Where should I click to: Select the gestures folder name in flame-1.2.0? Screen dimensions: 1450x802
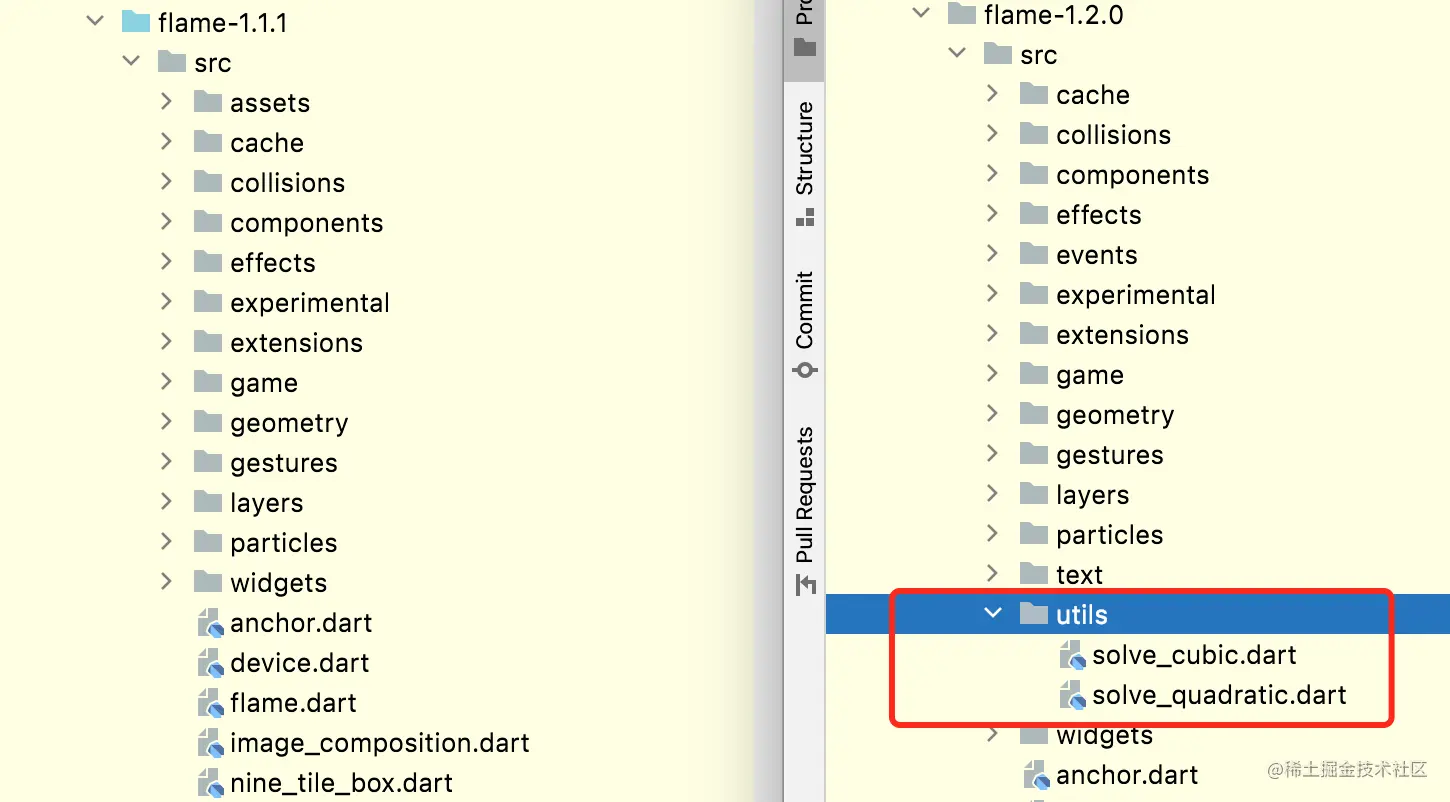(x=1110, y=456)
